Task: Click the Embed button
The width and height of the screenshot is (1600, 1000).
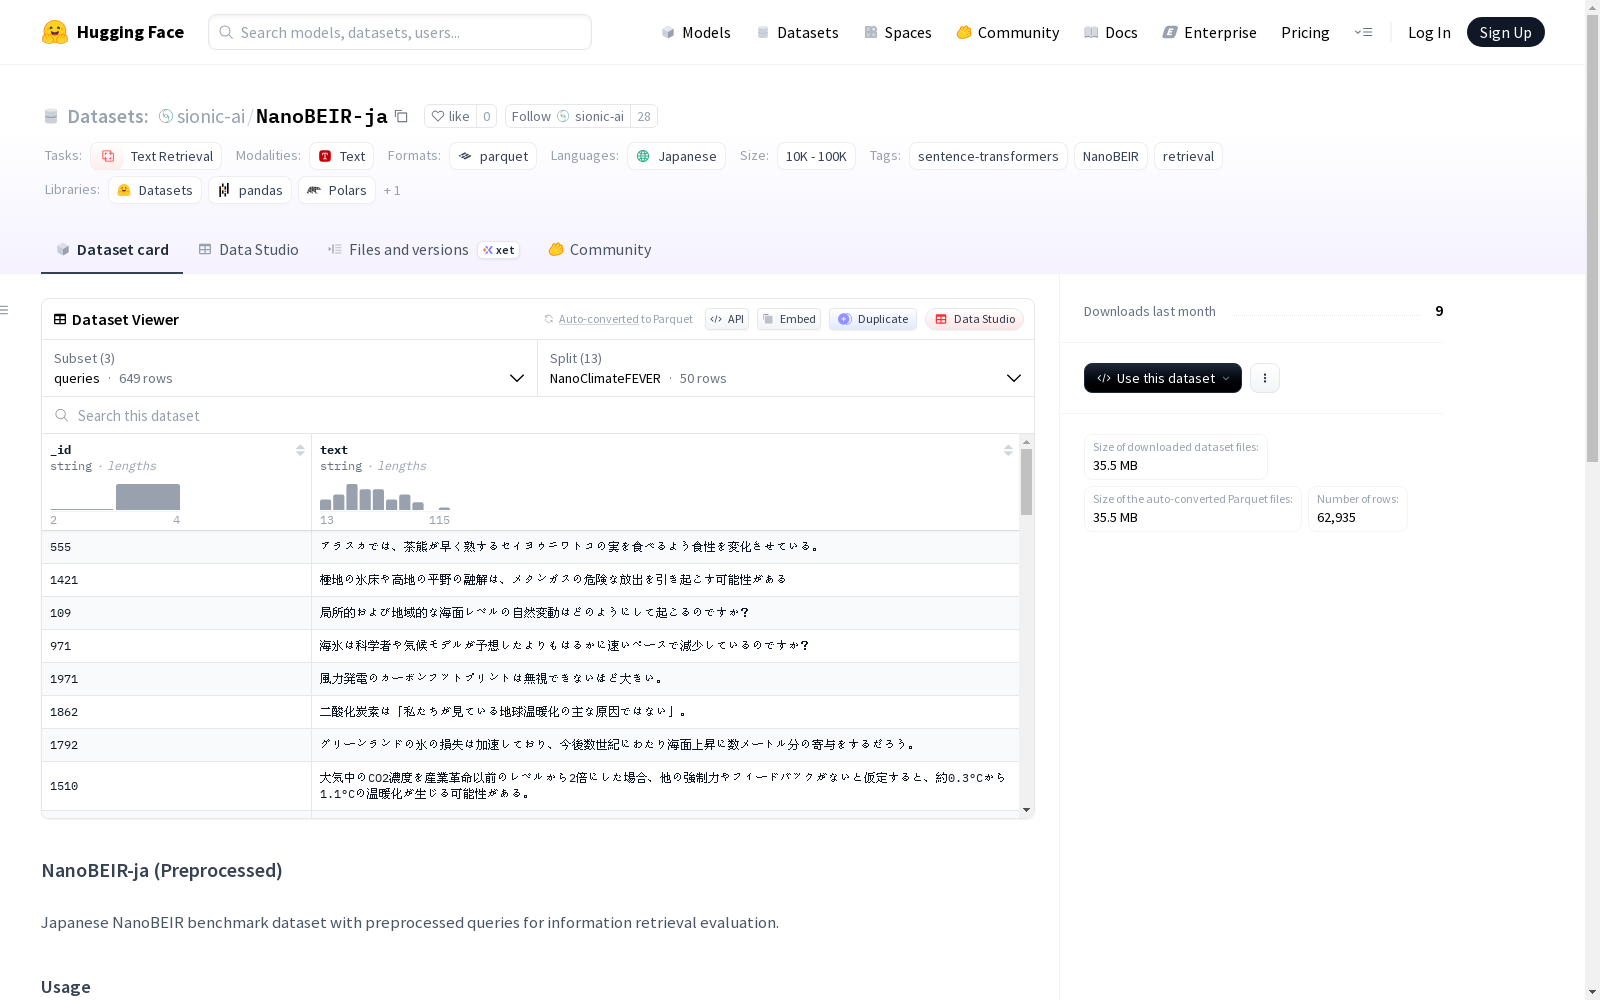Action: pos(789,319)
